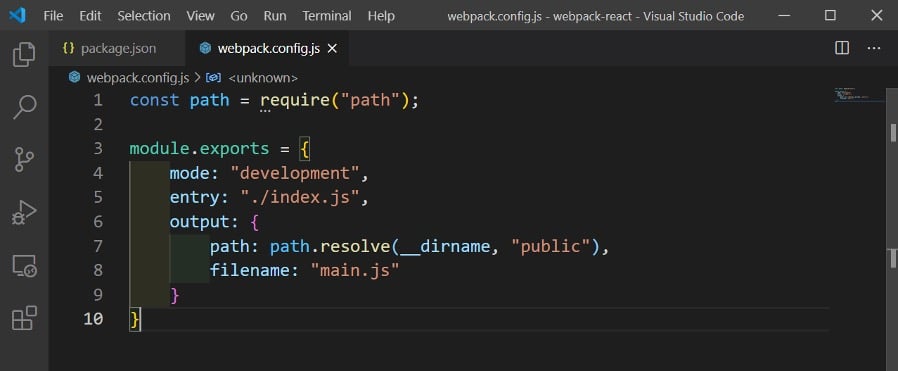Click the "filename" key on line 8

click(x=250, y=270)
